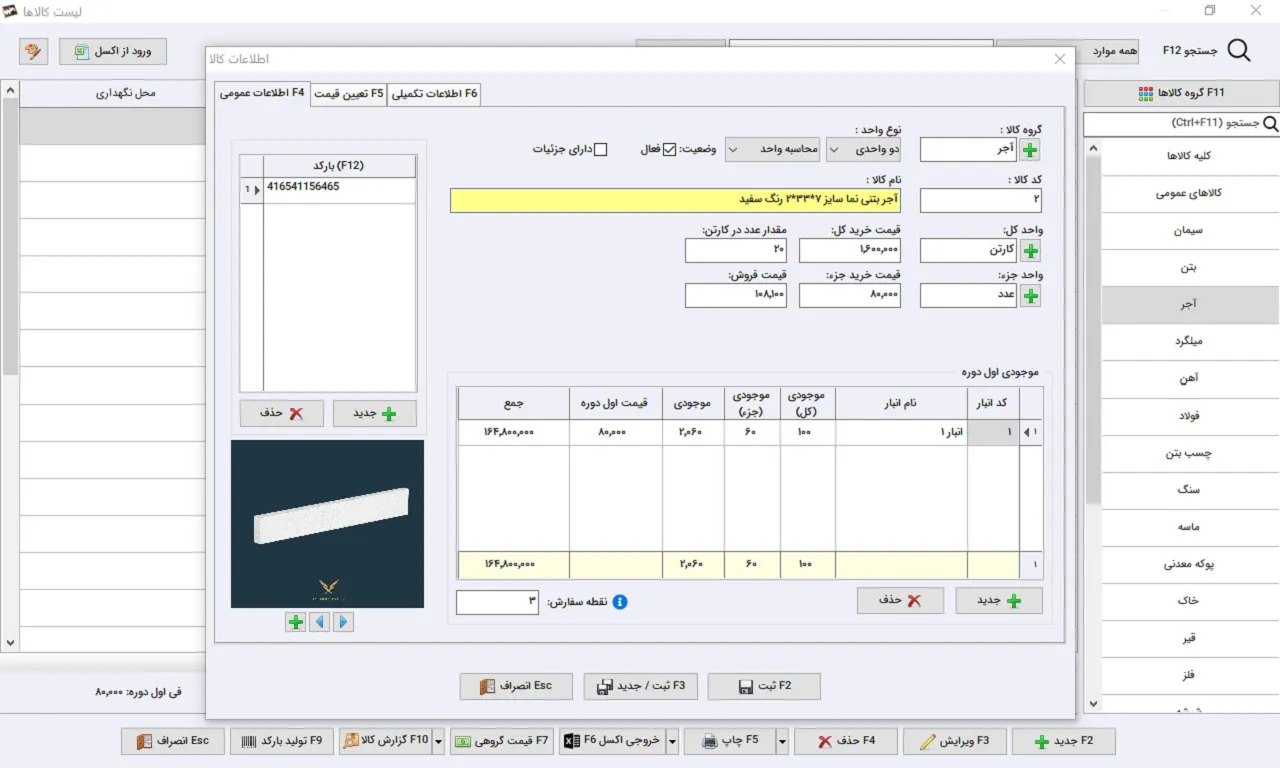This screenshot has height=768, width=1280.
Task: Click F2 ثبت save button in dialog
Action: point(764,686)
